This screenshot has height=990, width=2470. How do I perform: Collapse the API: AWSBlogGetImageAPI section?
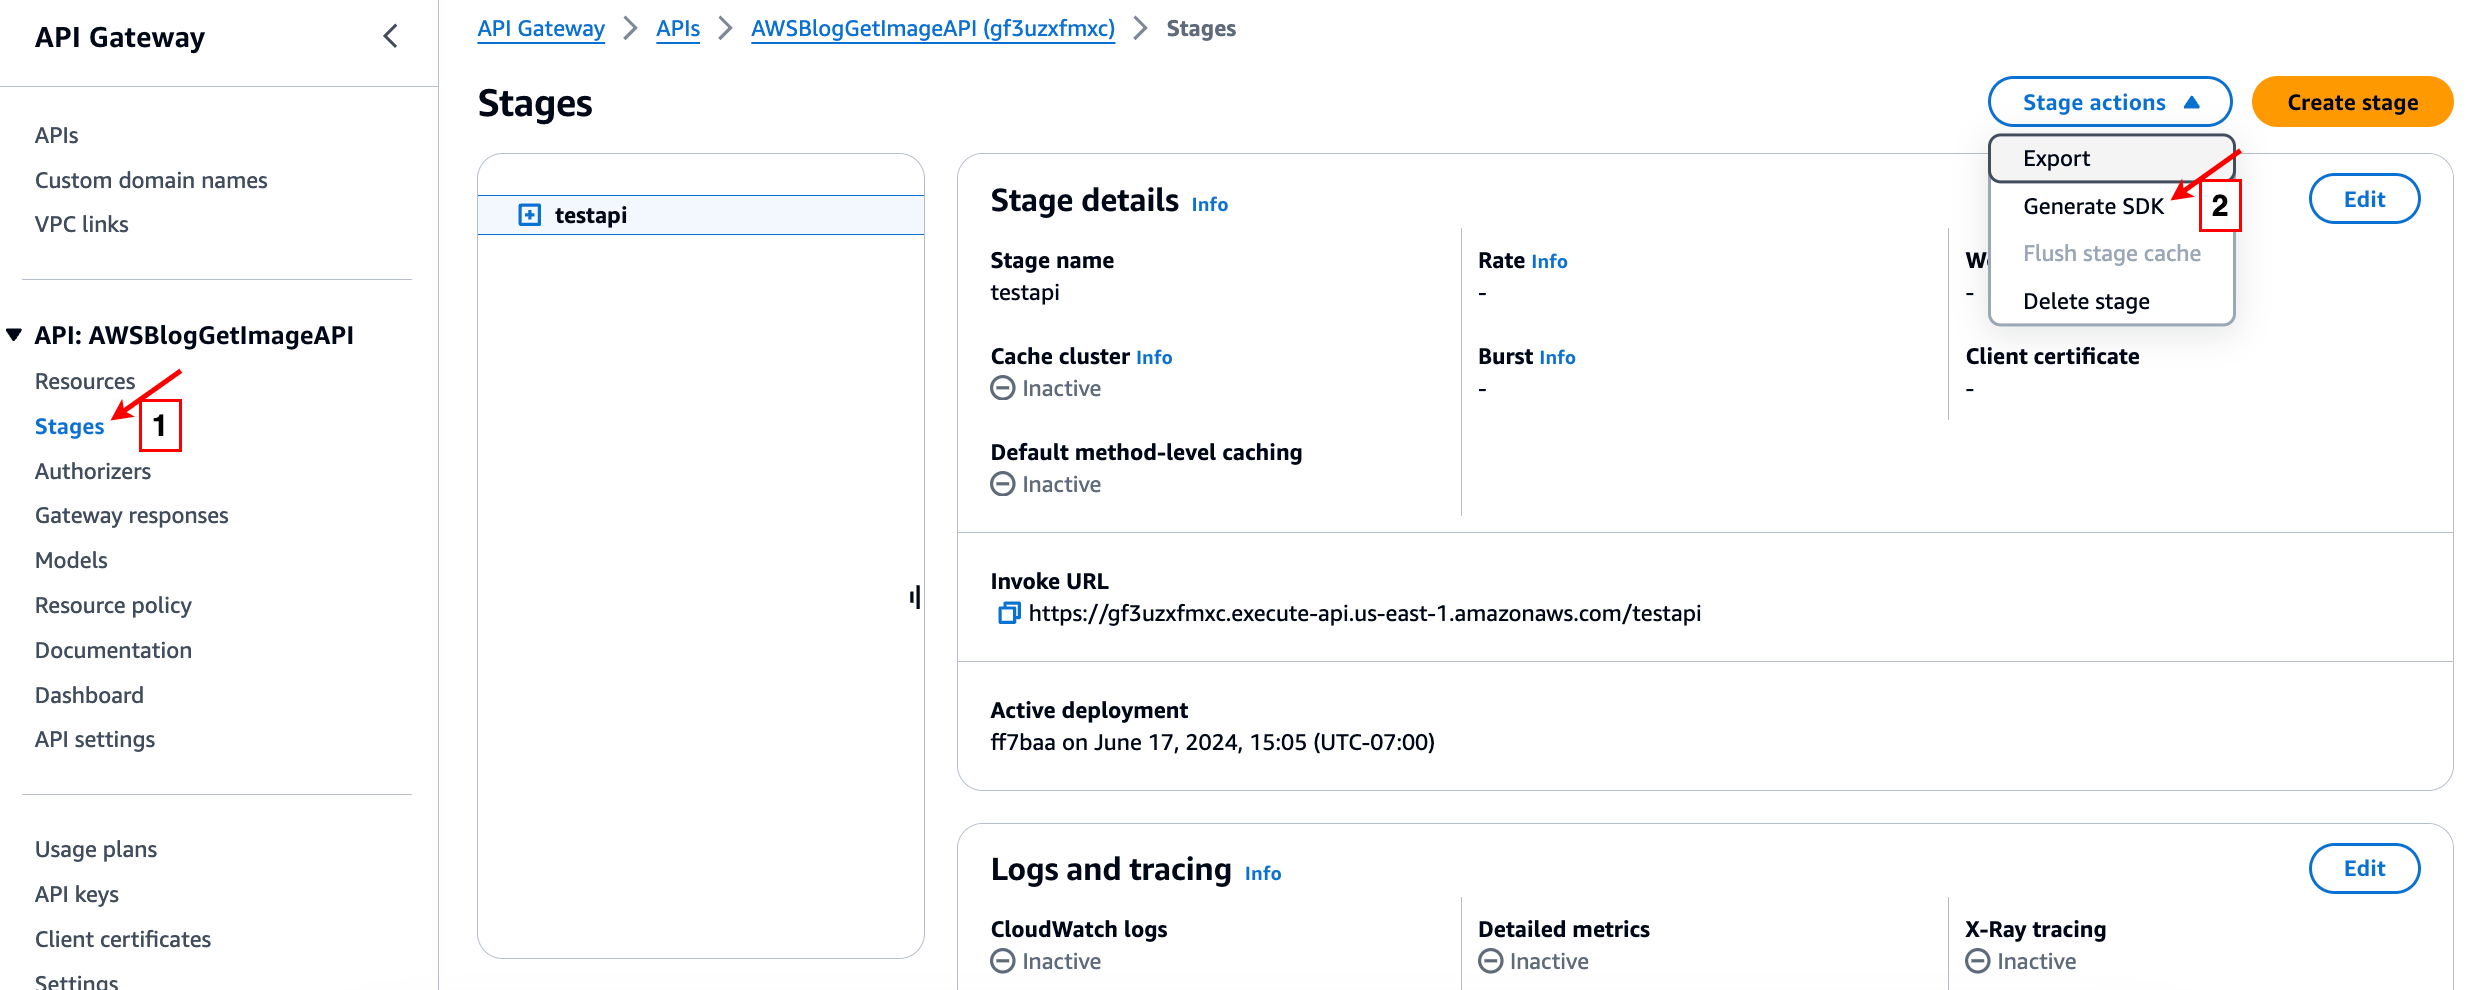coord(14,335)
